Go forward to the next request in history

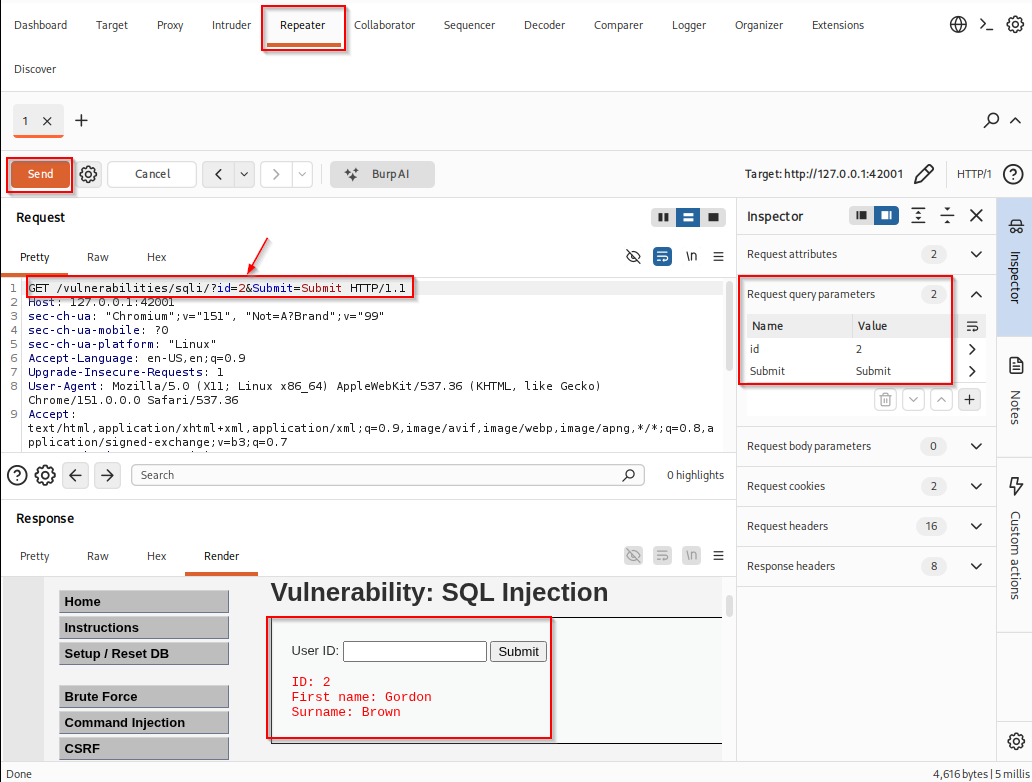pyautogui.click(x=276, y=174)
